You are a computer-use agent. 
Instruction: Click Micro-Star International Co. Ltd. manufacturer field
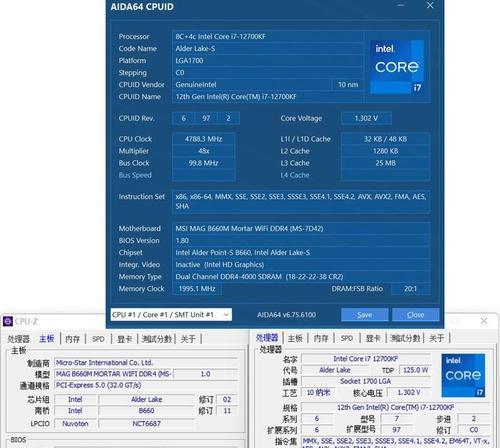tap(146, 363)
